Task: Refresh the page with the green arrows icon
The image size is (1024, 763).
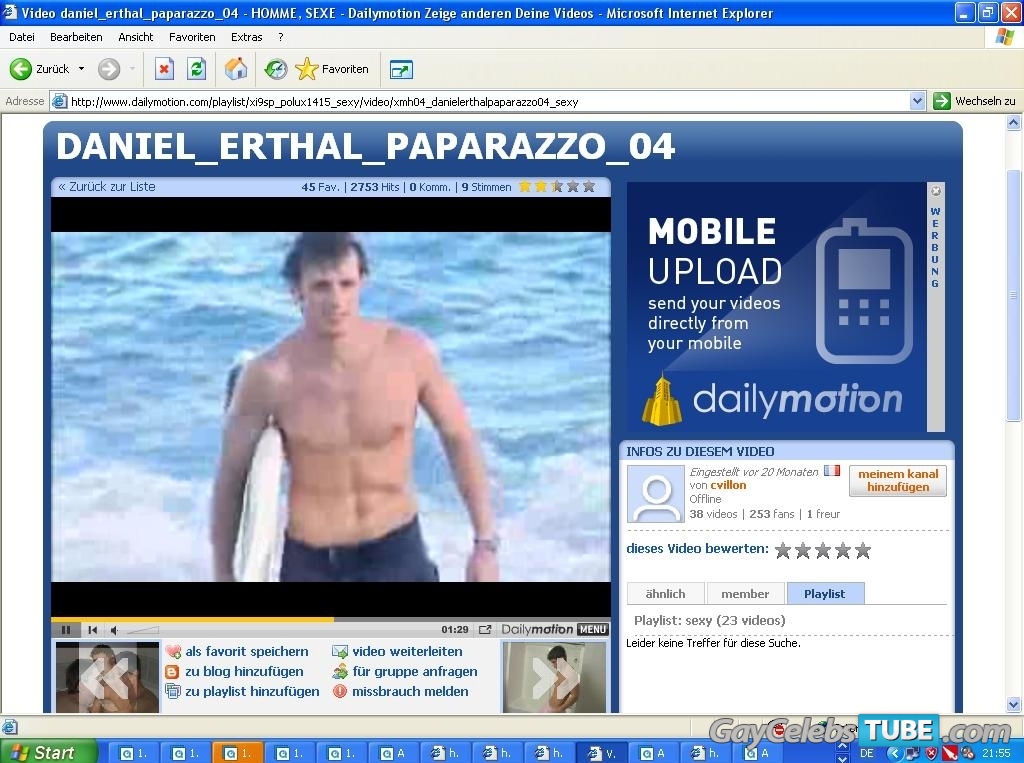Action: pyautogui.click(x=197, y=69)
